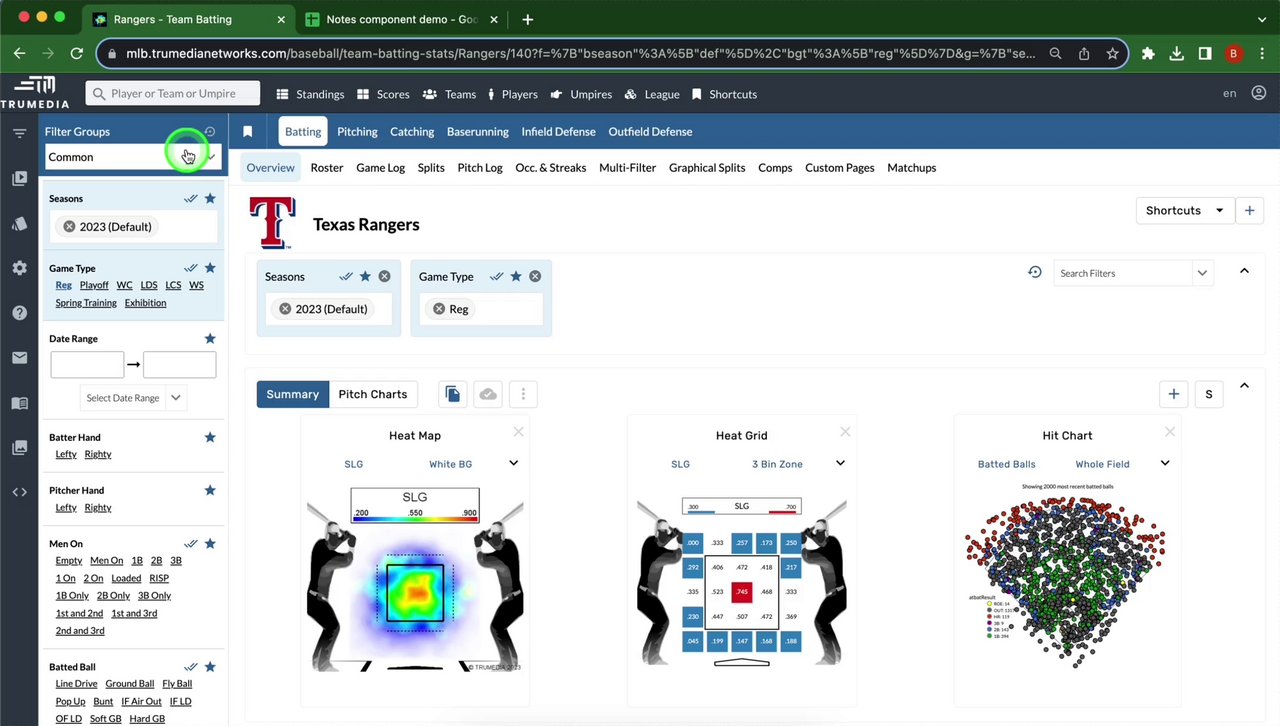The width and height of the screenshot is (1280, 726).
Task: Switch to the Catching tab
Action: (x=412, y=131)
